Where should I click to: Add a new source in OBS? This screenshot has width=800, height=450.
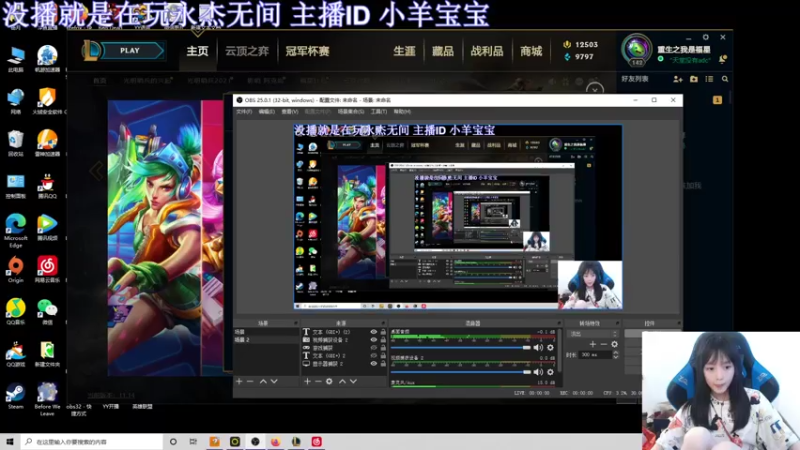coord(307,381)
